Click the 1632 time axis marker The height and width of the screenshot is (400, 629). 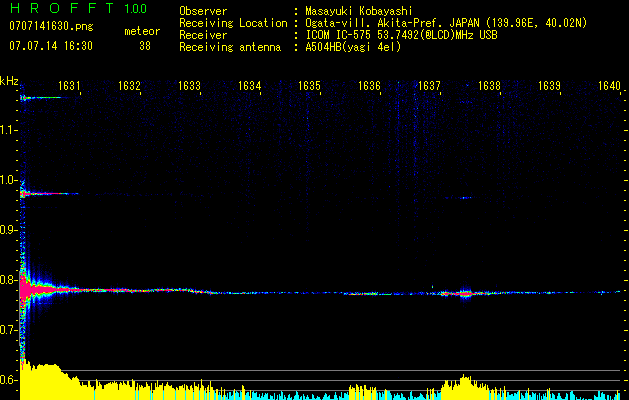[129, 86]
